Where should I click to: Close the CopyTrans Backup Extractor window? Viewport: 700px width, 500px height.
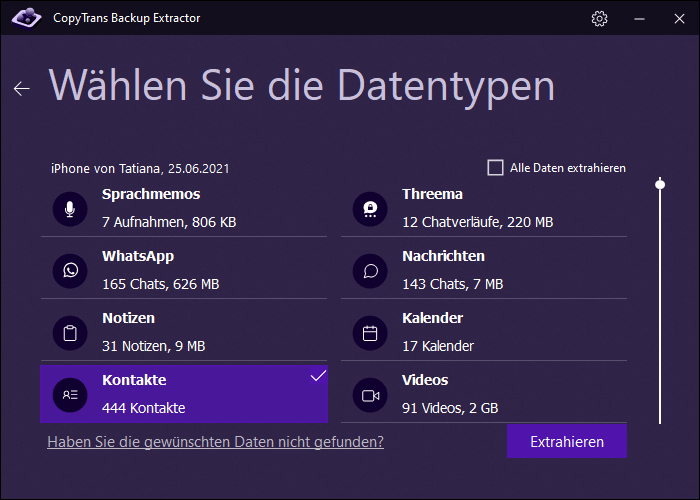679,19
